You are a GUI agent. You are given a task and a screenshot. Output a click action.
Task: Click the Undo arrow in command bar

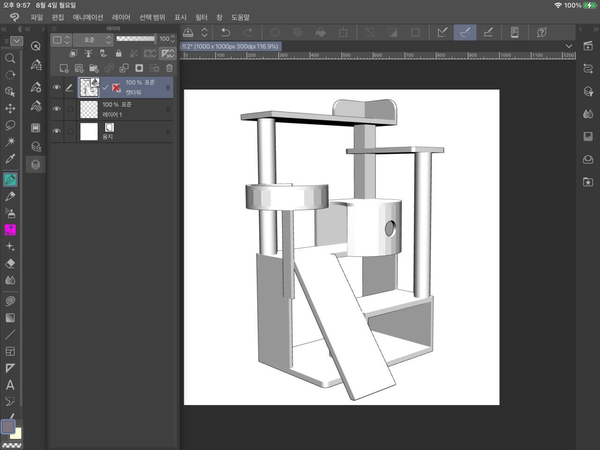[227, 33]
